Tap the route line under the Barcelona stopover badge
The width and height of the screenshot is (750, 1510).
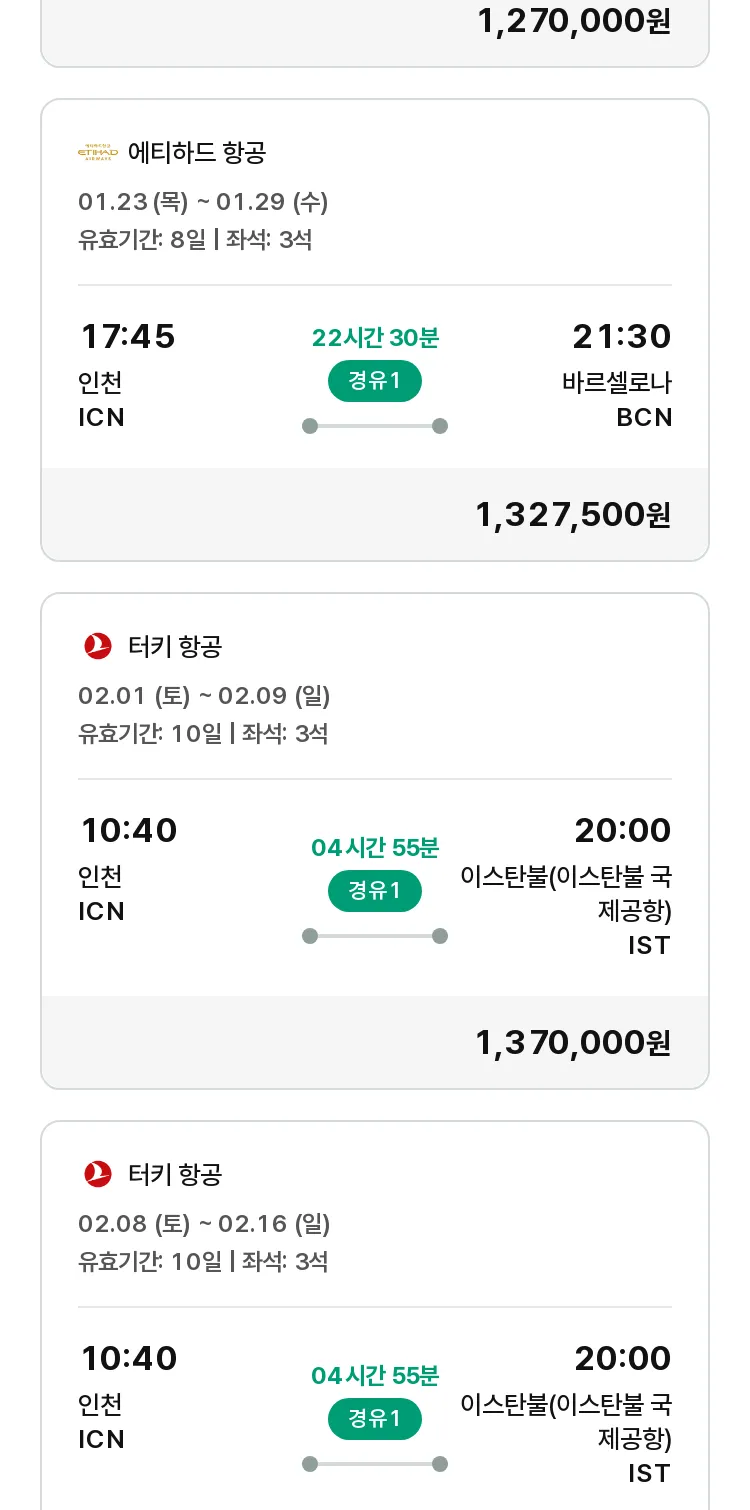(375, 426)
